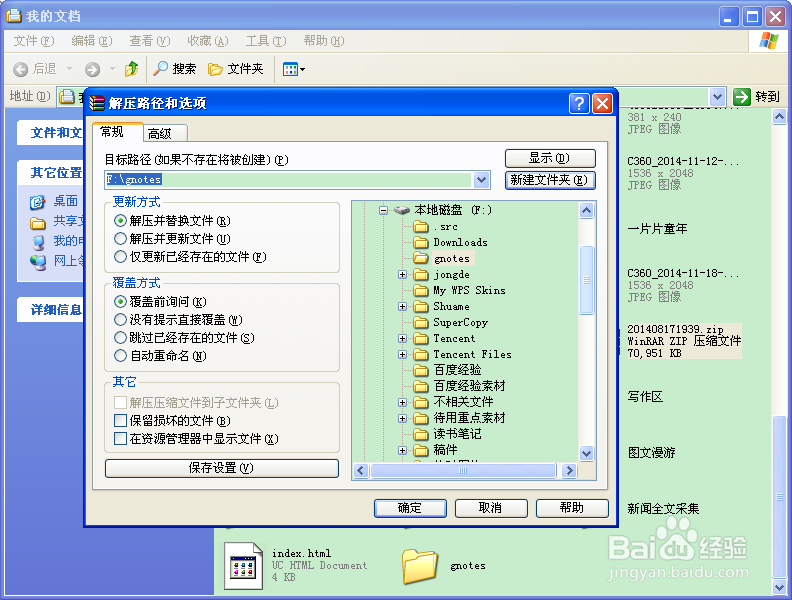The width and height of the screenshot is (792, 600).
Task: Select the jongde folder in tree
Action: point(441,275)
